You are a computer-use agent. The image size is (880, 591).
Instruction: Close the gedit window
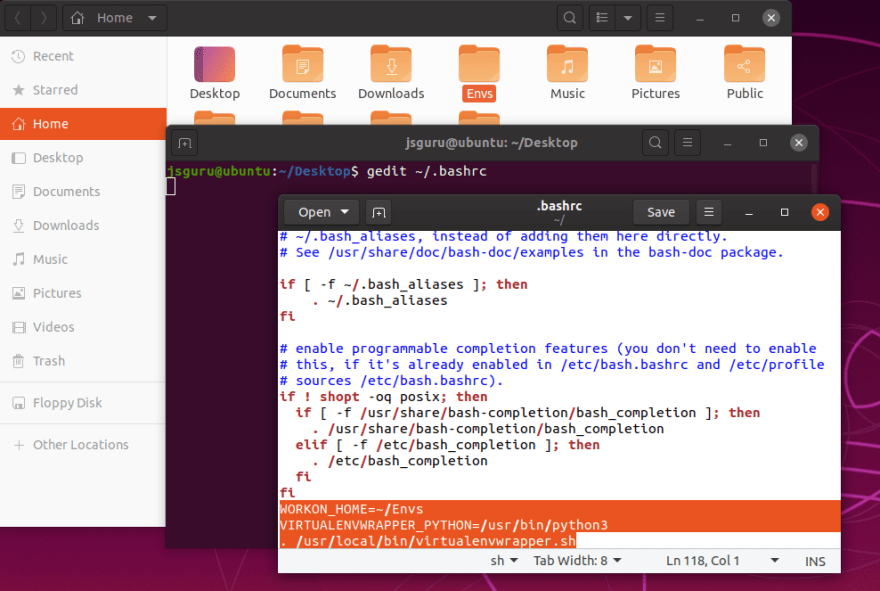pyautogui.click(x=820, y=212)
